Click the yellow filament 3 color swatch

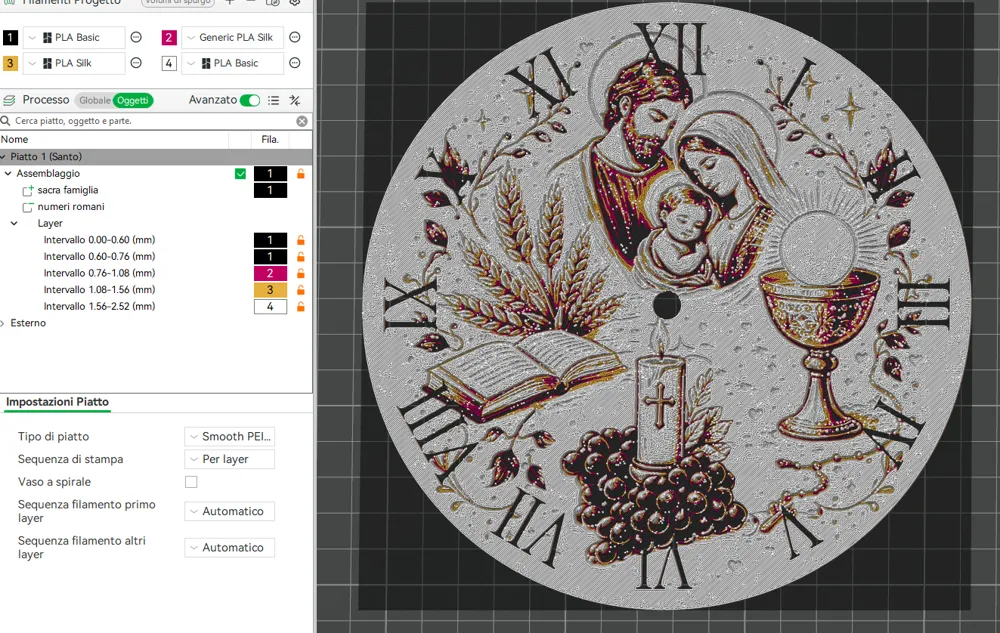(10, 63)
